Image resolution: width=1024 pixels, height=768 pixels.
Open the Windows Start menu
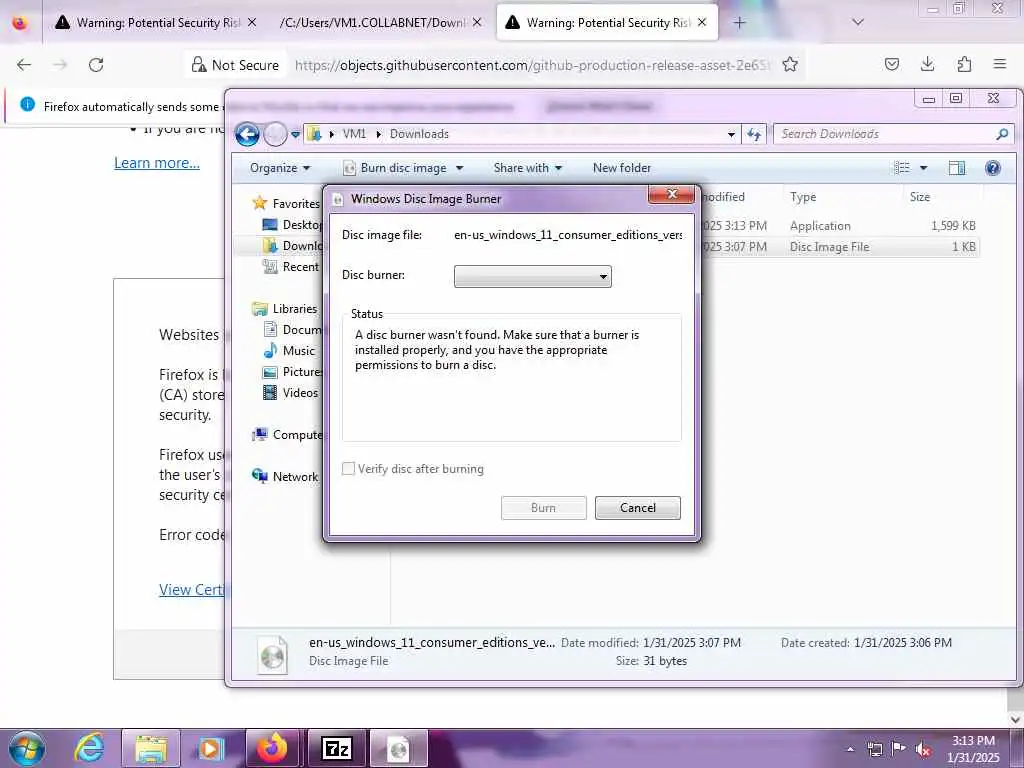[x=26, y=748]
